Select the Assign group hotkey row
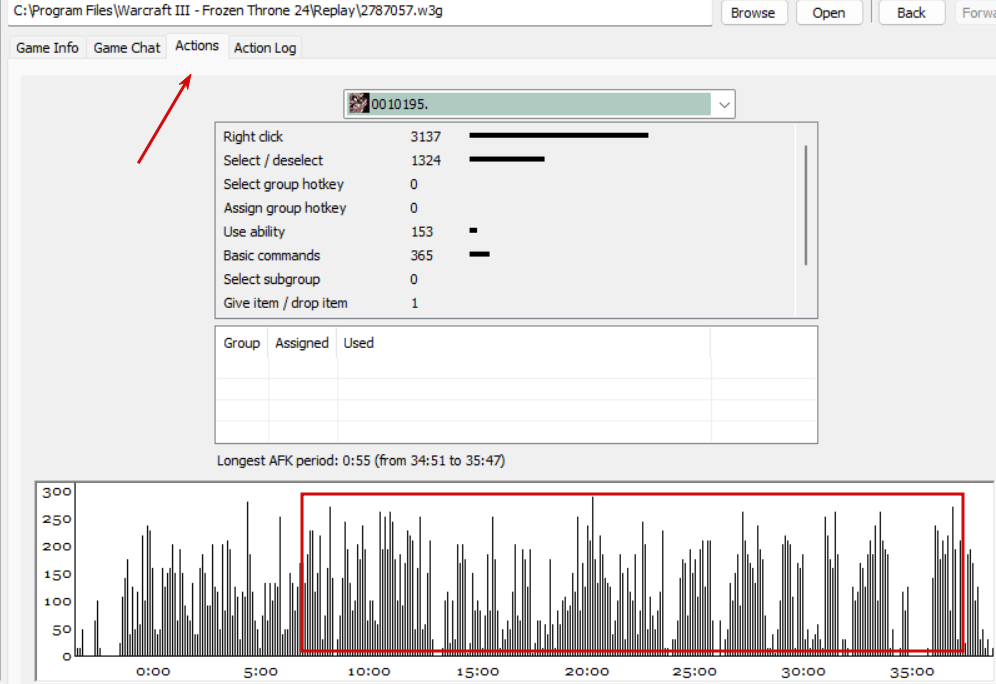This screenshot has height=684, width=996. click(505, 208)
